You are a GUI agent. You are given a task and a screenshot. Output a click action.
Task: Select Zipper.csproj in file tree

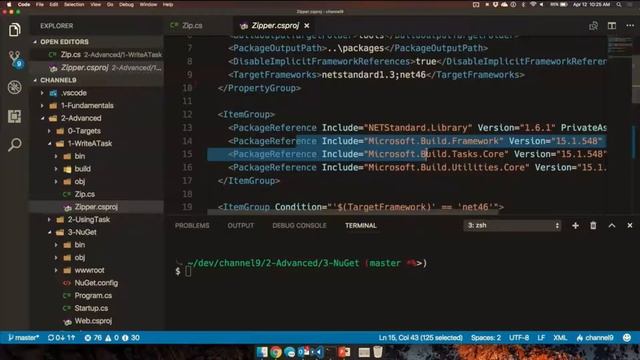coord(96,207)
